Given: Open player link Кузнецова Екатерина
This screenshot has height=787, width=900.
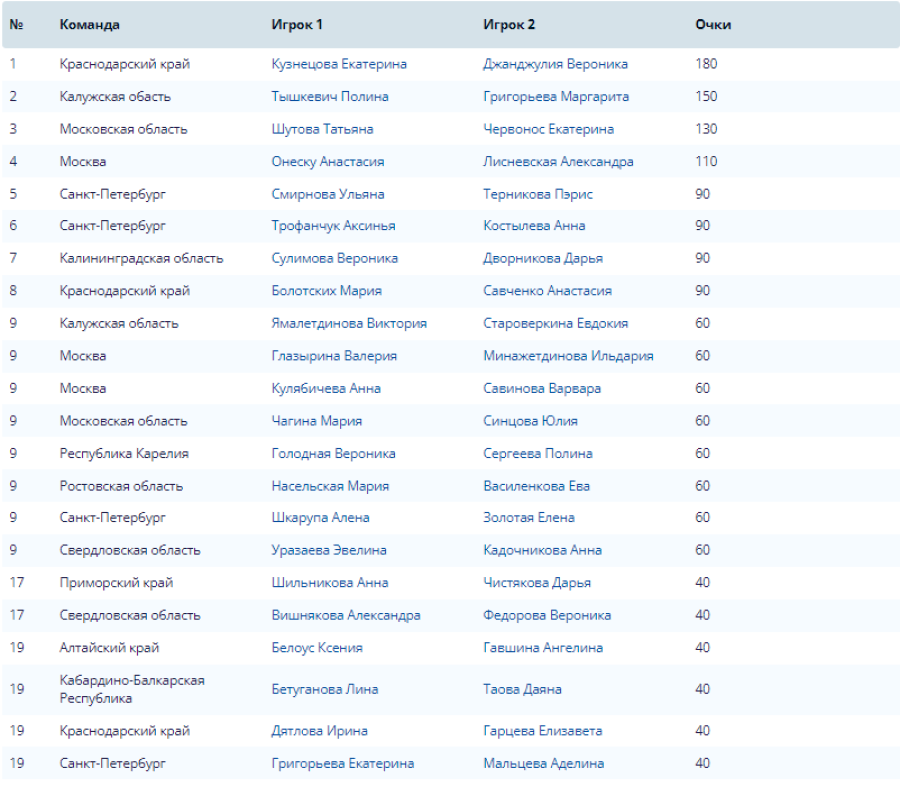Looking at the screenshot, I should [x=339, y=64].
